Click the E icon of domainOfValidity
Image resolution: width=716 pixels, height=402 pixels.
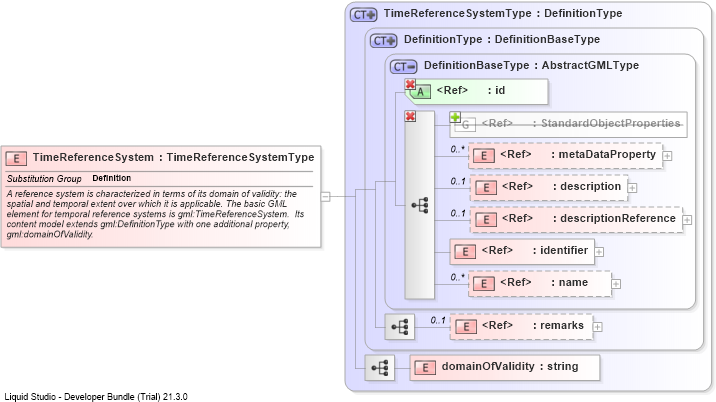click(425, 368)
